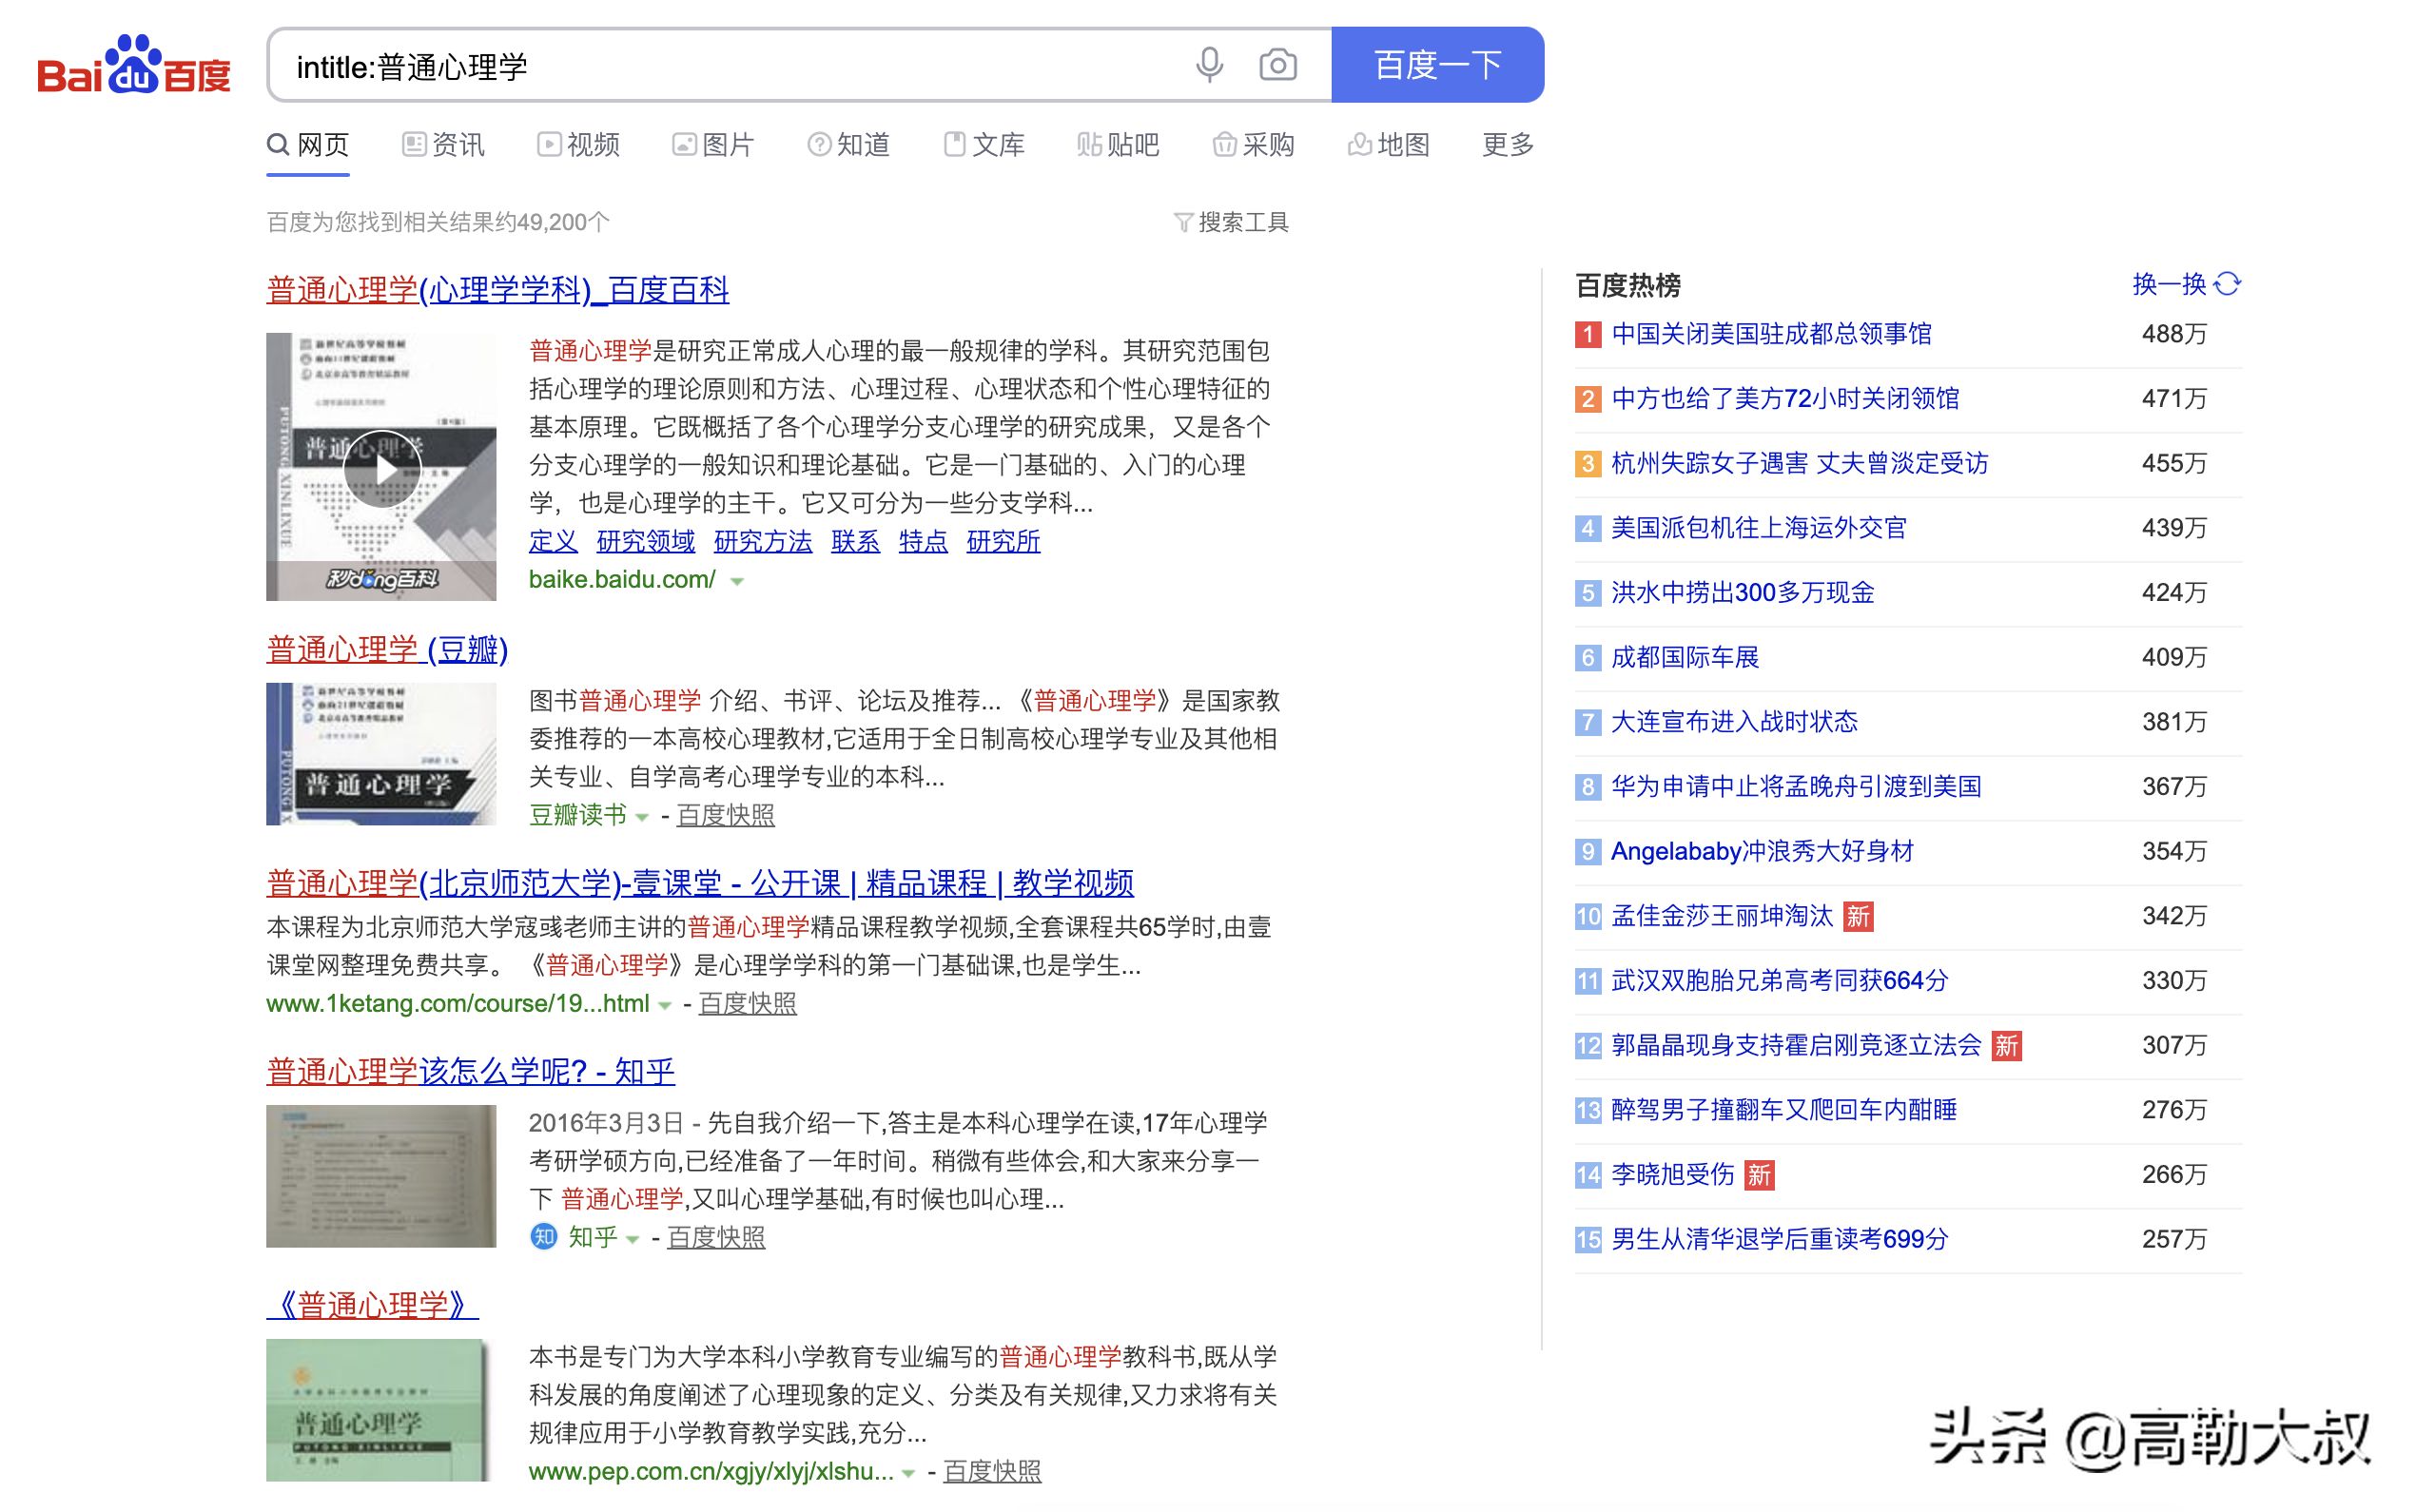Image resolution: width=2416 pixels, height=1512 pixels.
Task: Open the 豆瓣 book cover thumbnail
Action: pyautogui.click(x=381, y=754)
